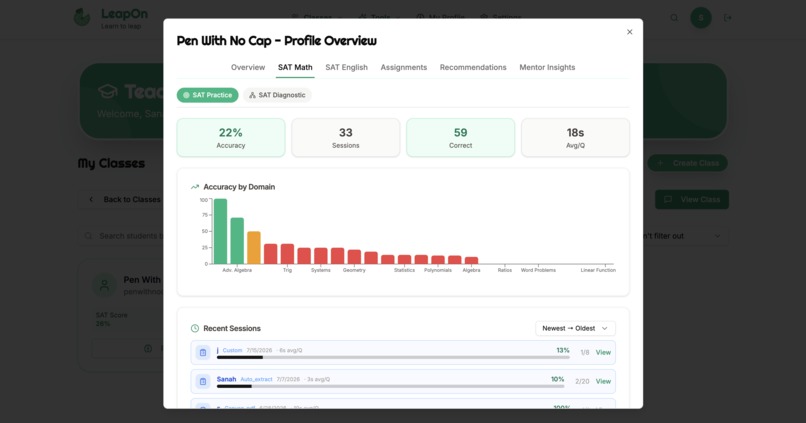Click View Class button in the background page
This screenshot has width=806, height=423.
(692, 199)
